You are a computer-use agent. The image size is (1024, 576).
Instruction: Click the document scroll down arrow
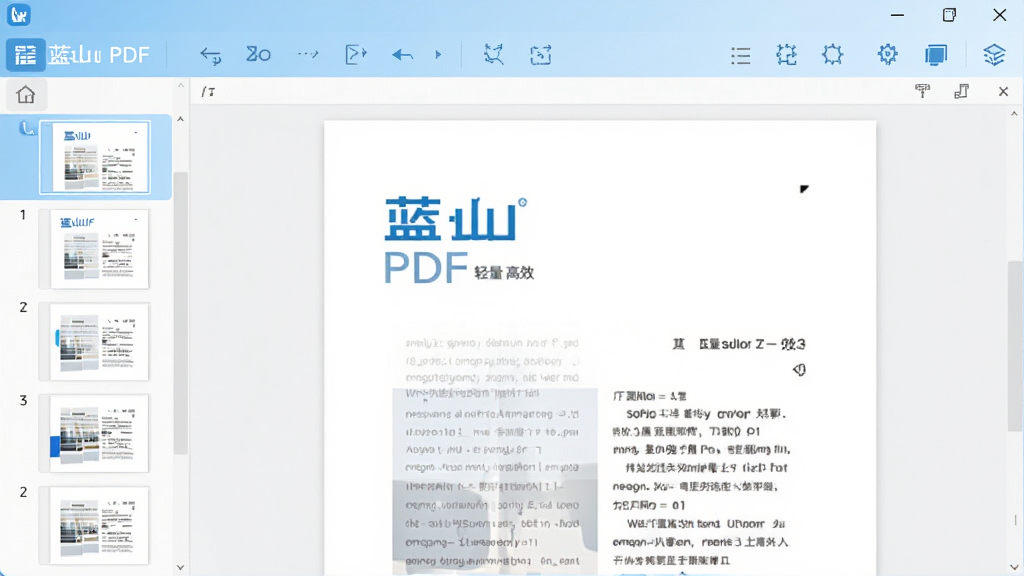[x=1014, y=568]
